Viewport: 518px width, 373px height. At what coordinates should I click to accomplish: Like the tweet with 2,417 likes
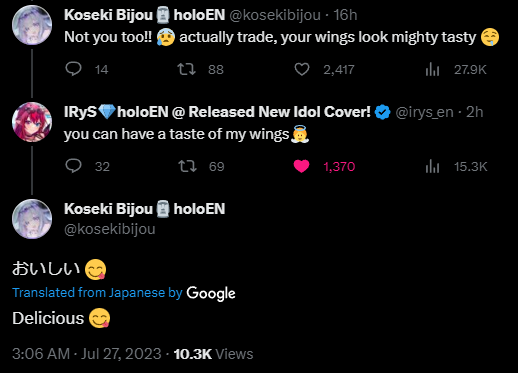[302, 69]
